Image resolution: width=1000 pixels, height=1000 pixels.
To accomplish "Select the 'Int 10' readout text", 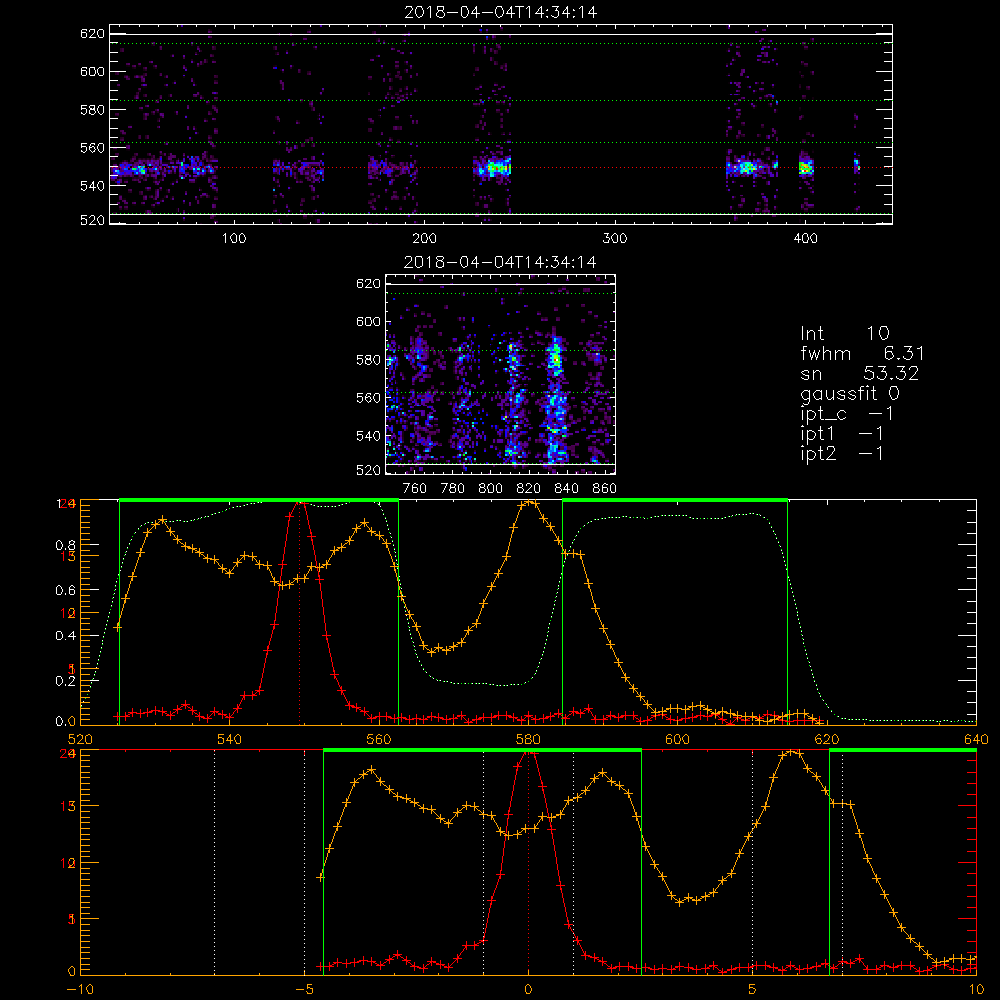I will coord(844,333).
